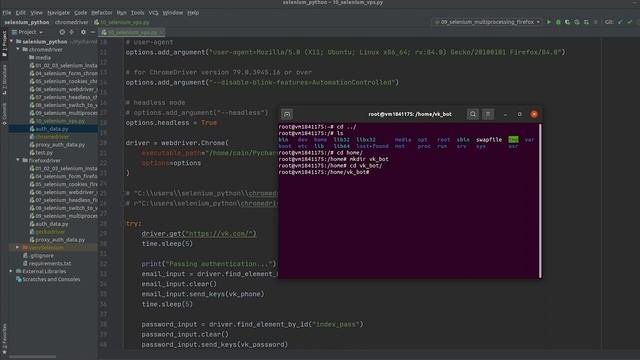Open the Commit tool window side tab
The height and width of the screenshot is (360, 640).
coord(4,113)
